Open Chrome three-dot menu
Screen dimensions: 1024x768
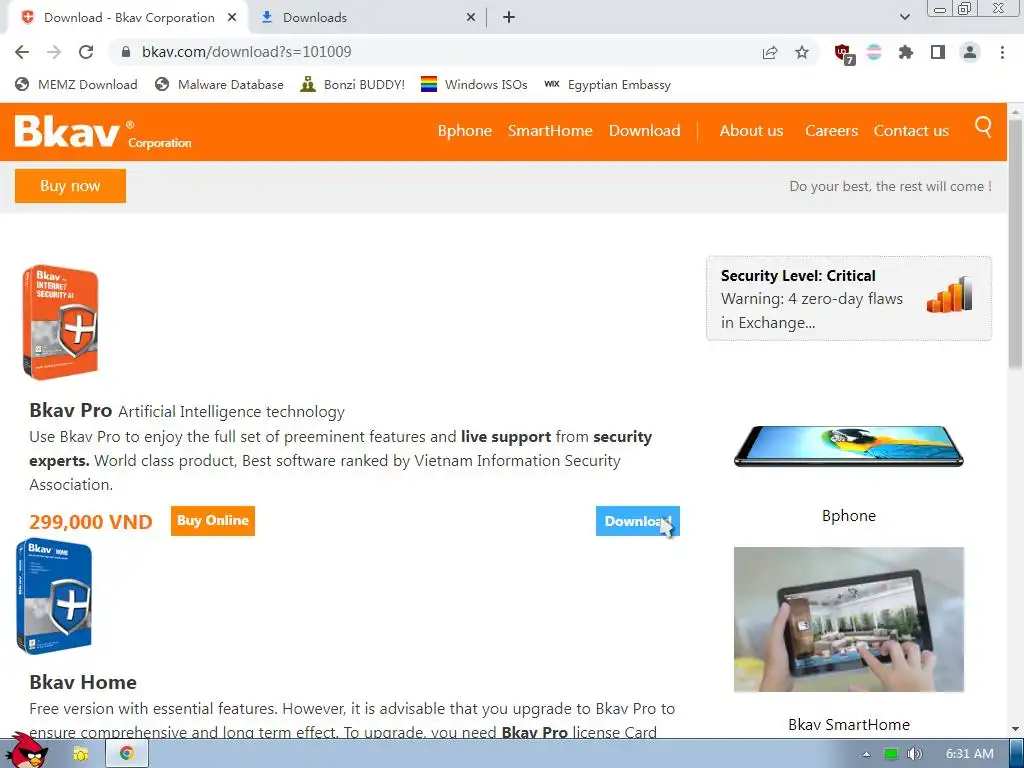(x=1002, y=52)
